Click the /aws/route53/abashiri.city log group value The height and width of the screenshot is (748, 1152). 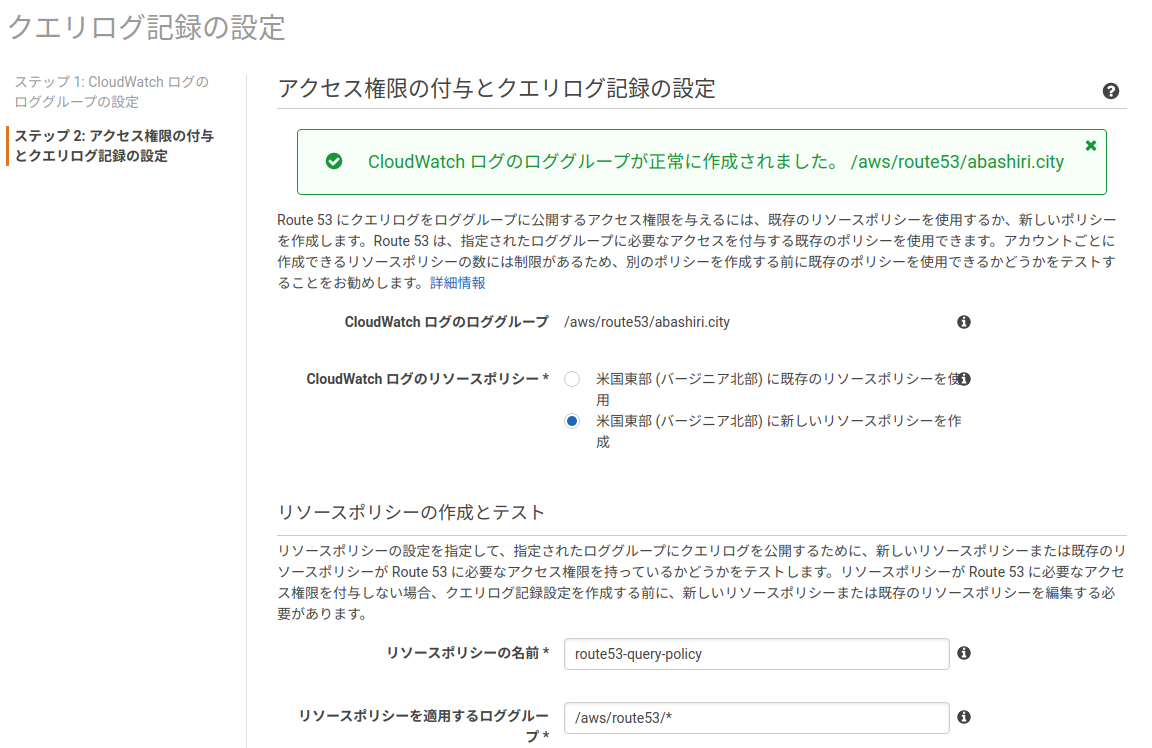tap(647, 322)
